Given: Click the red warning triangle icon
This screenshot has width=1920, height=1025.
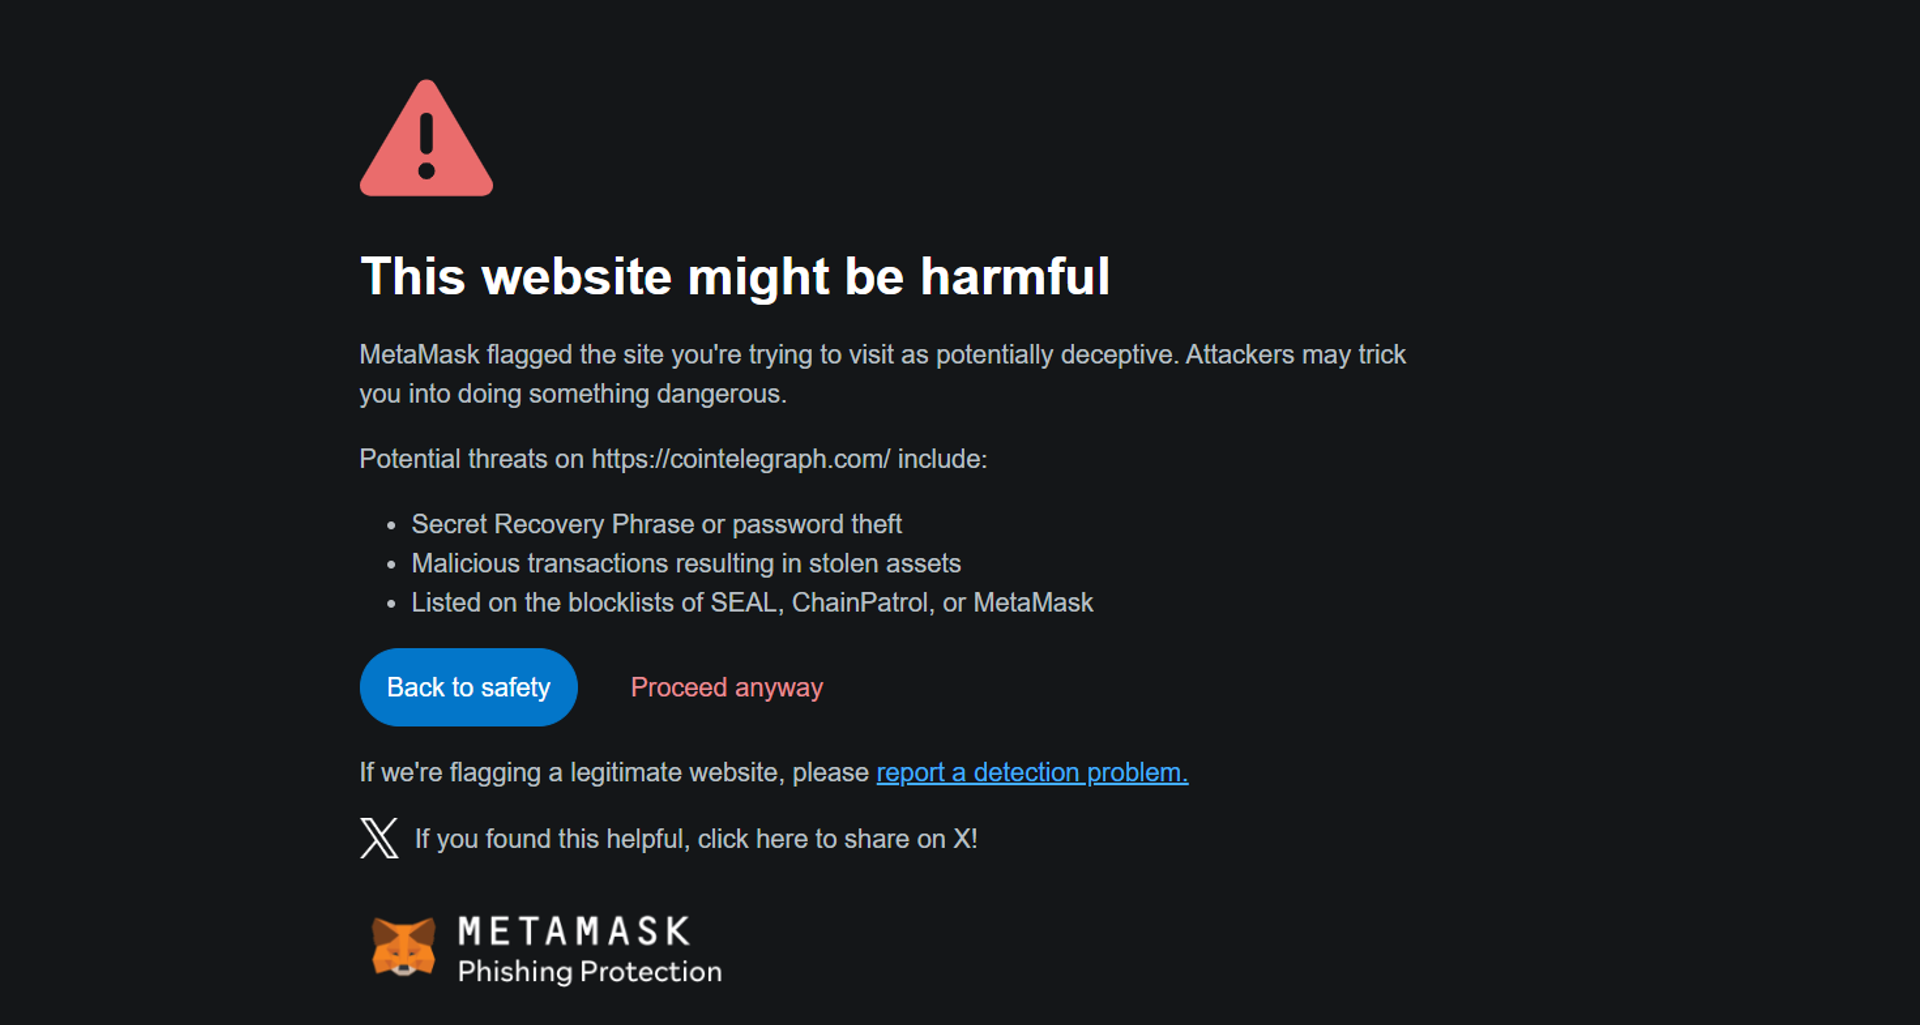Looking at the screenshot, I should pyautogui.click(x=426, y=139).
